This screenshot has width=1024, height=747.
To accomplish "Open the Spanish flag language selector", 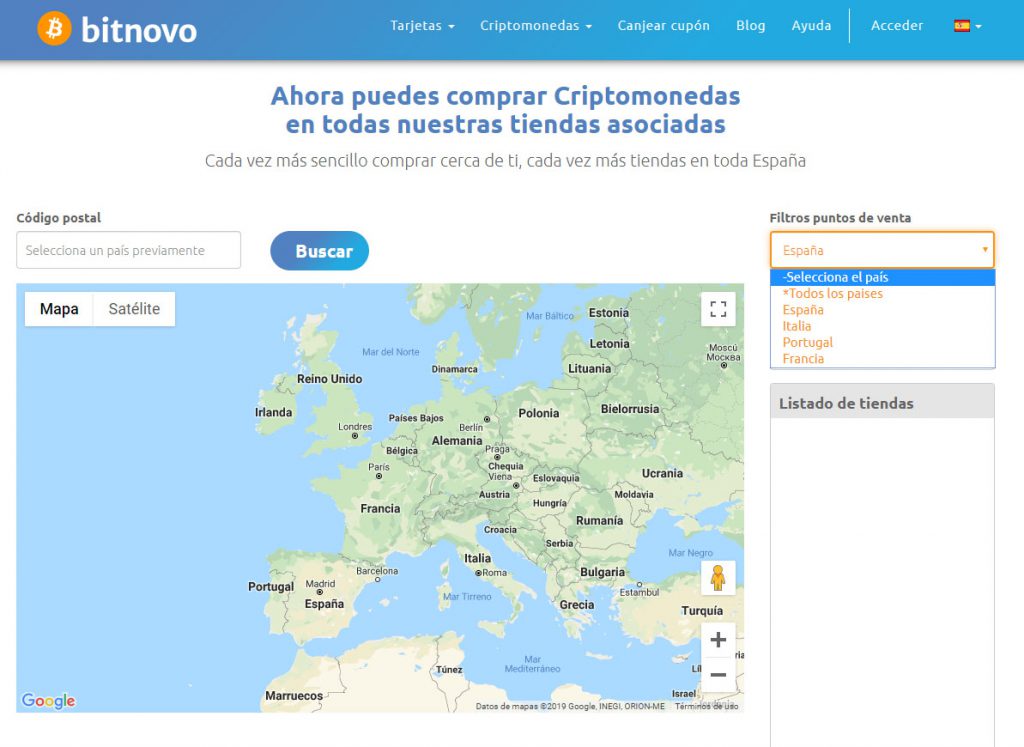I will click(967, 26).
